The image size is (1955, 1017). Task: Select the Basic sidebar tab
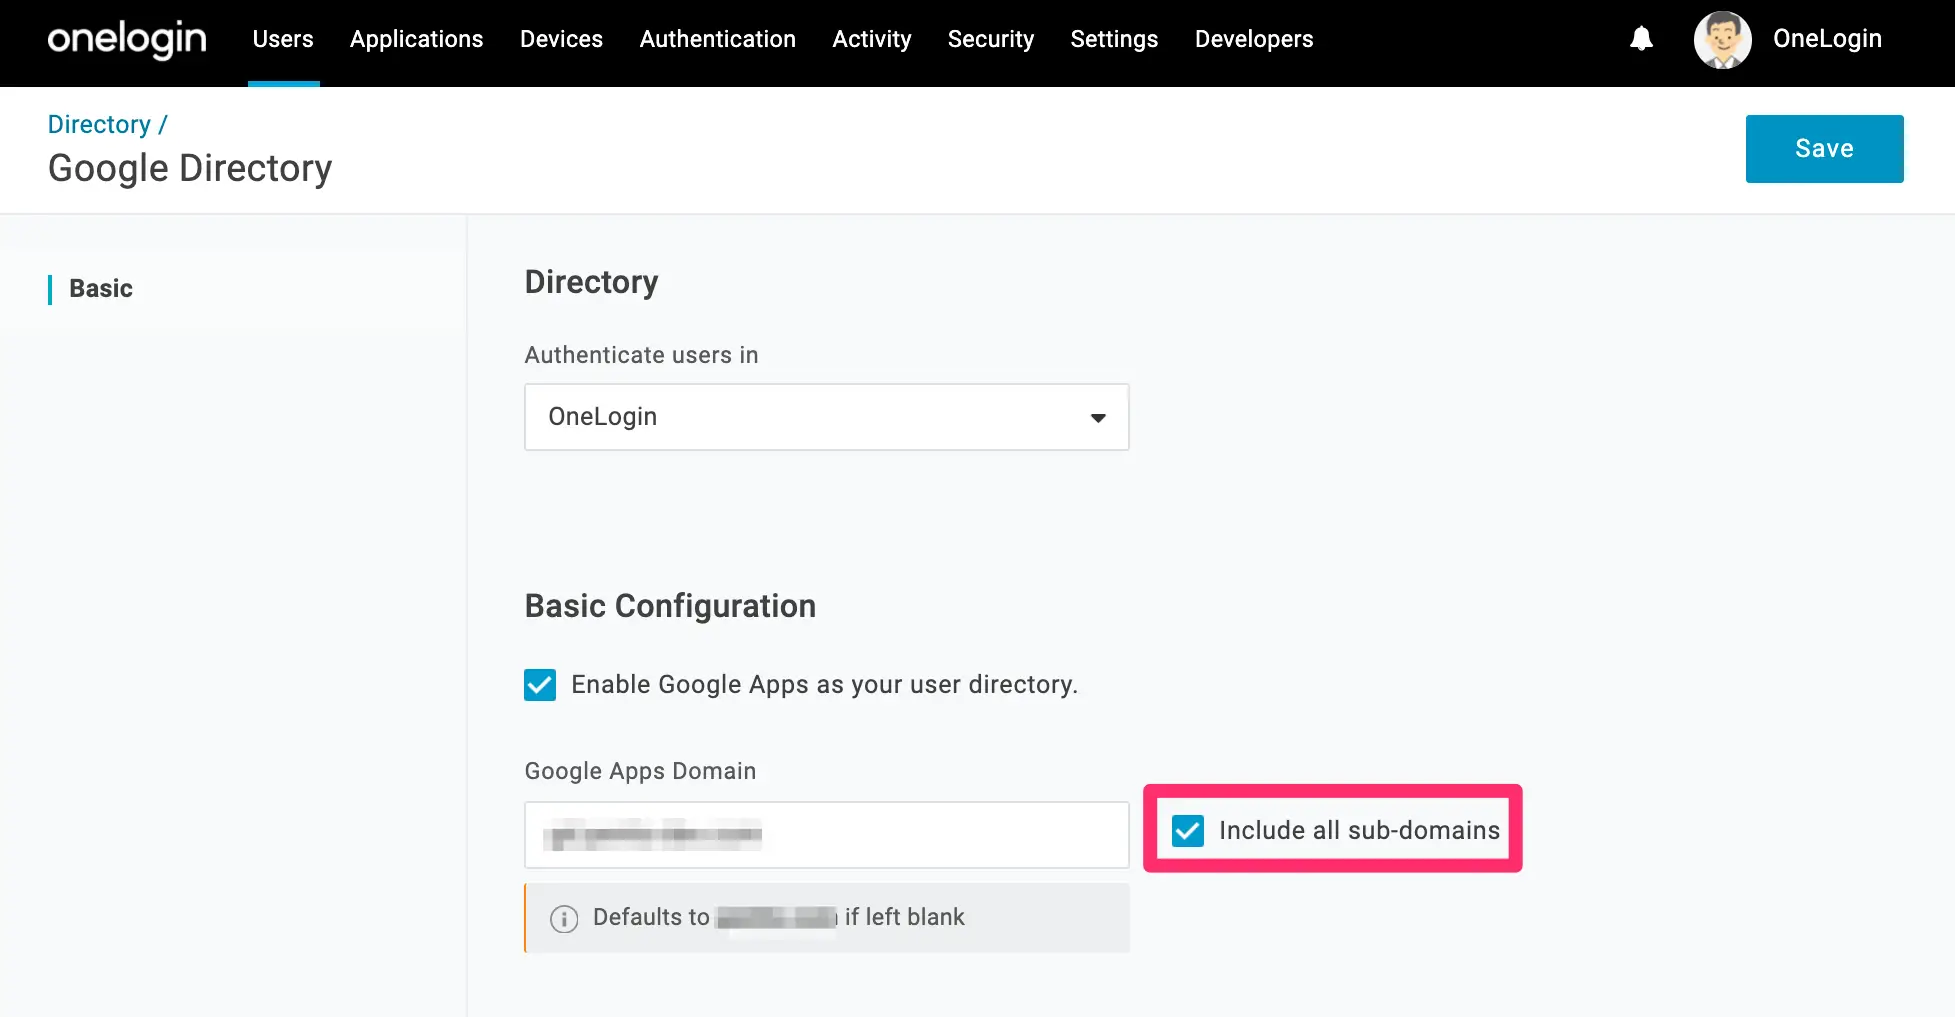pyautogui.click(x=101, y=289)
